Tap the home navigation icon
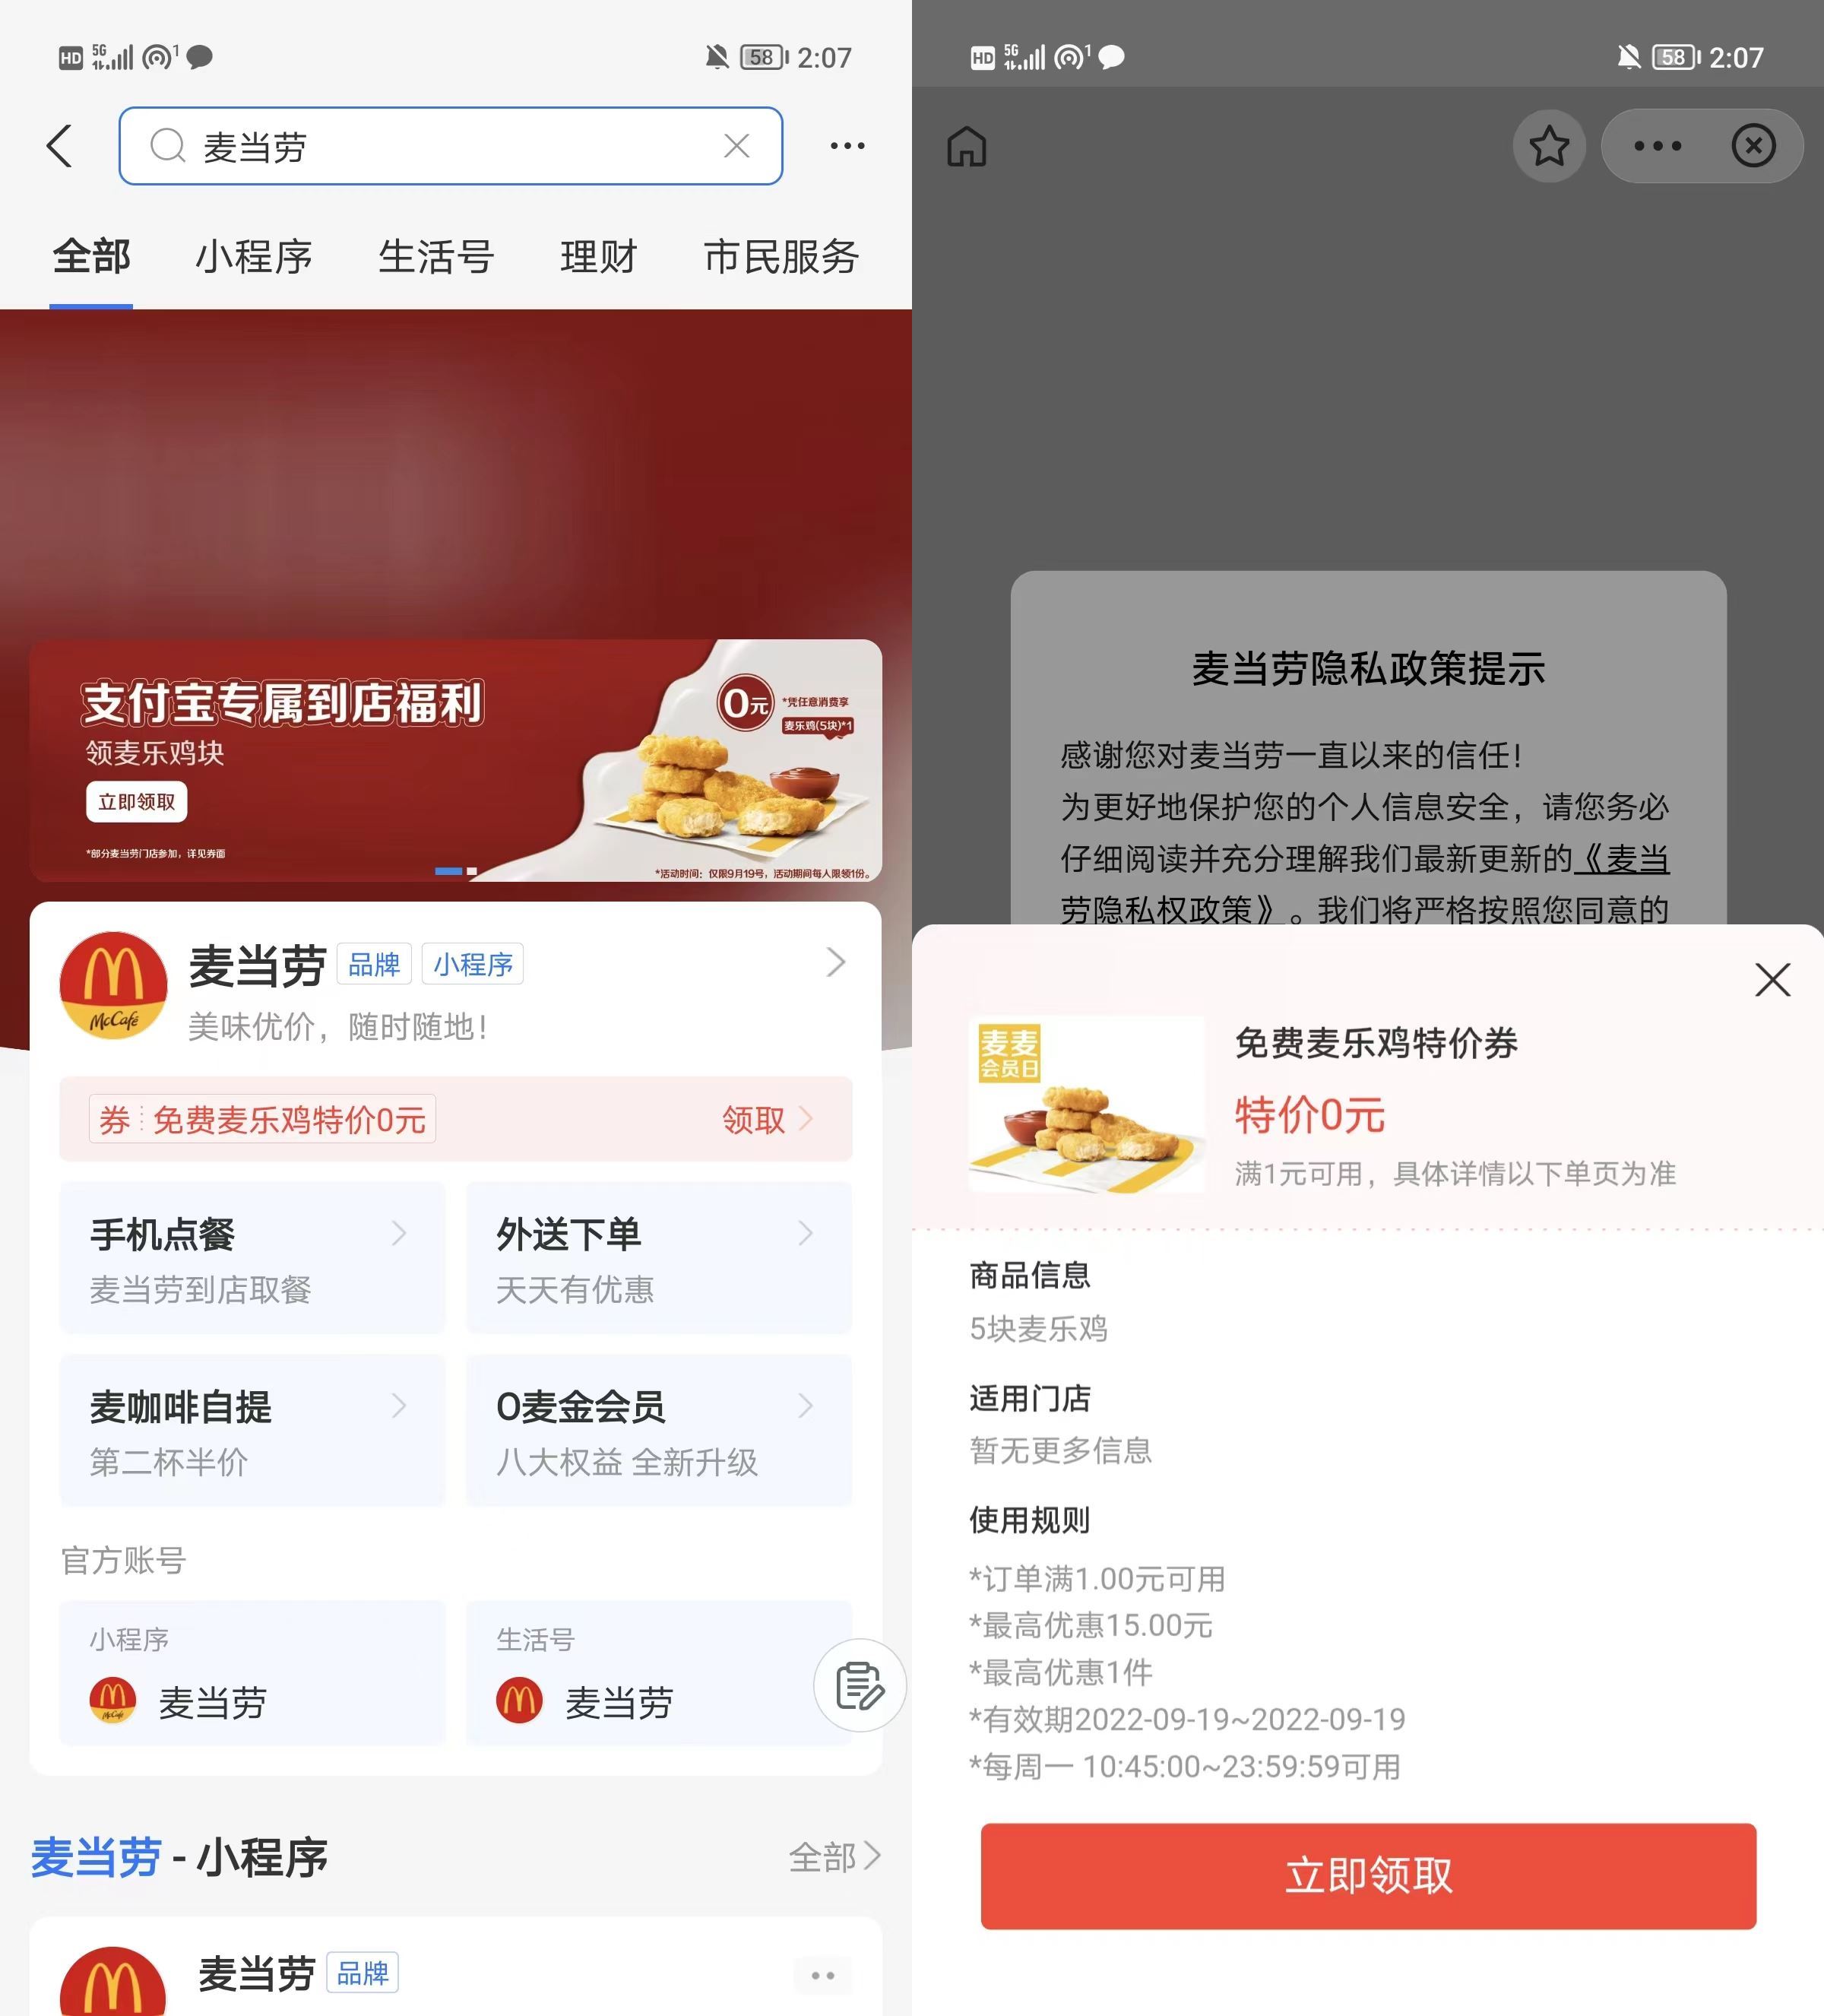This screenshot has height=2016, width=1824. click(x=964, y=146)
